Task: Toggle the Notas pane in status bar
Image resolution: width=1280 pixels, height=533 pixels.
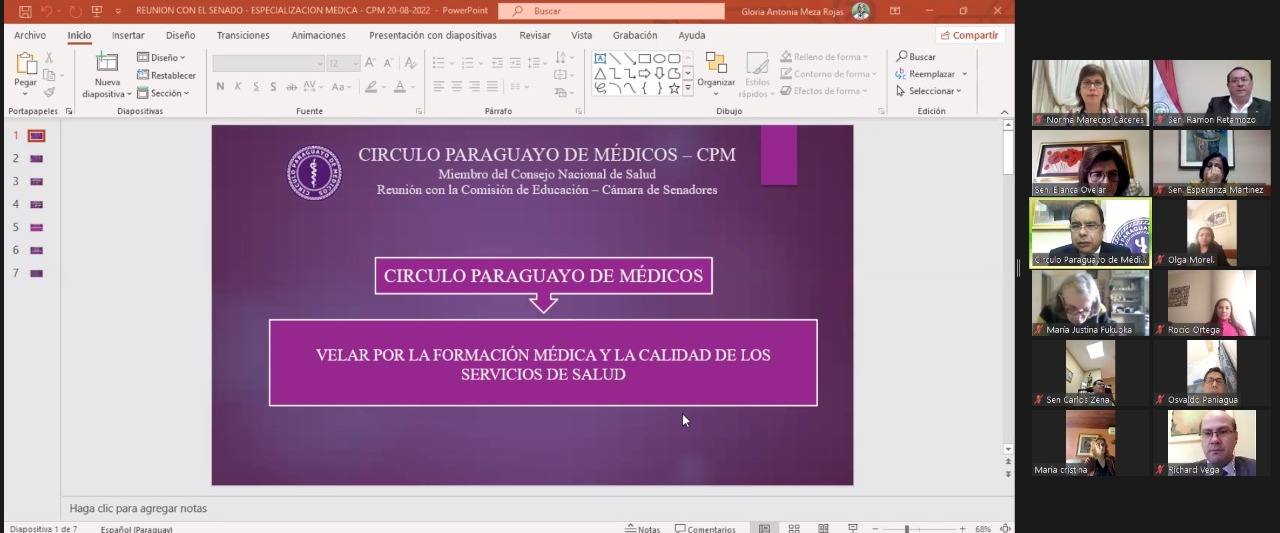Action: pos(642,528)
